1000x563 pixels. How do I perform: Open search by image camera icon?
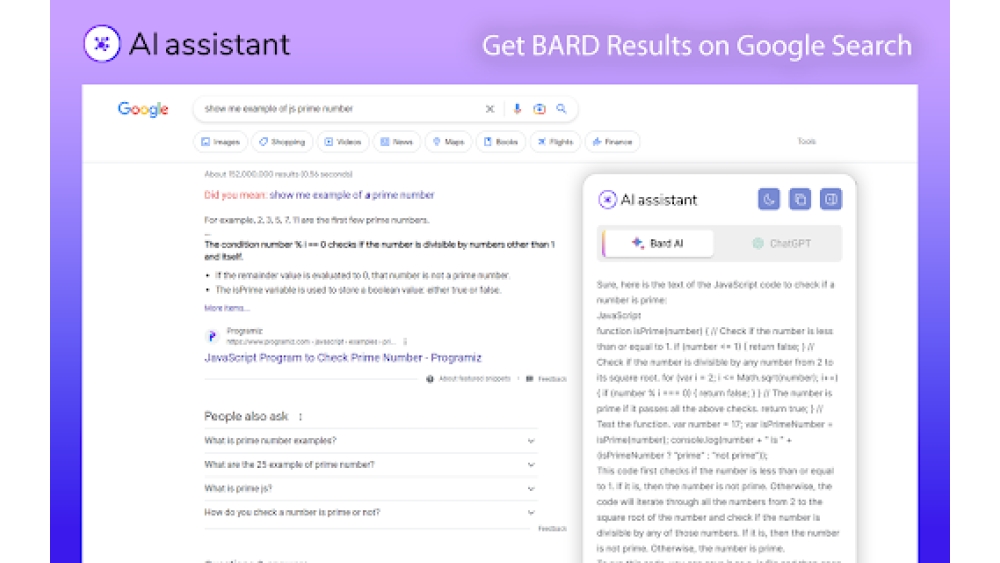[x=540, y=109]
